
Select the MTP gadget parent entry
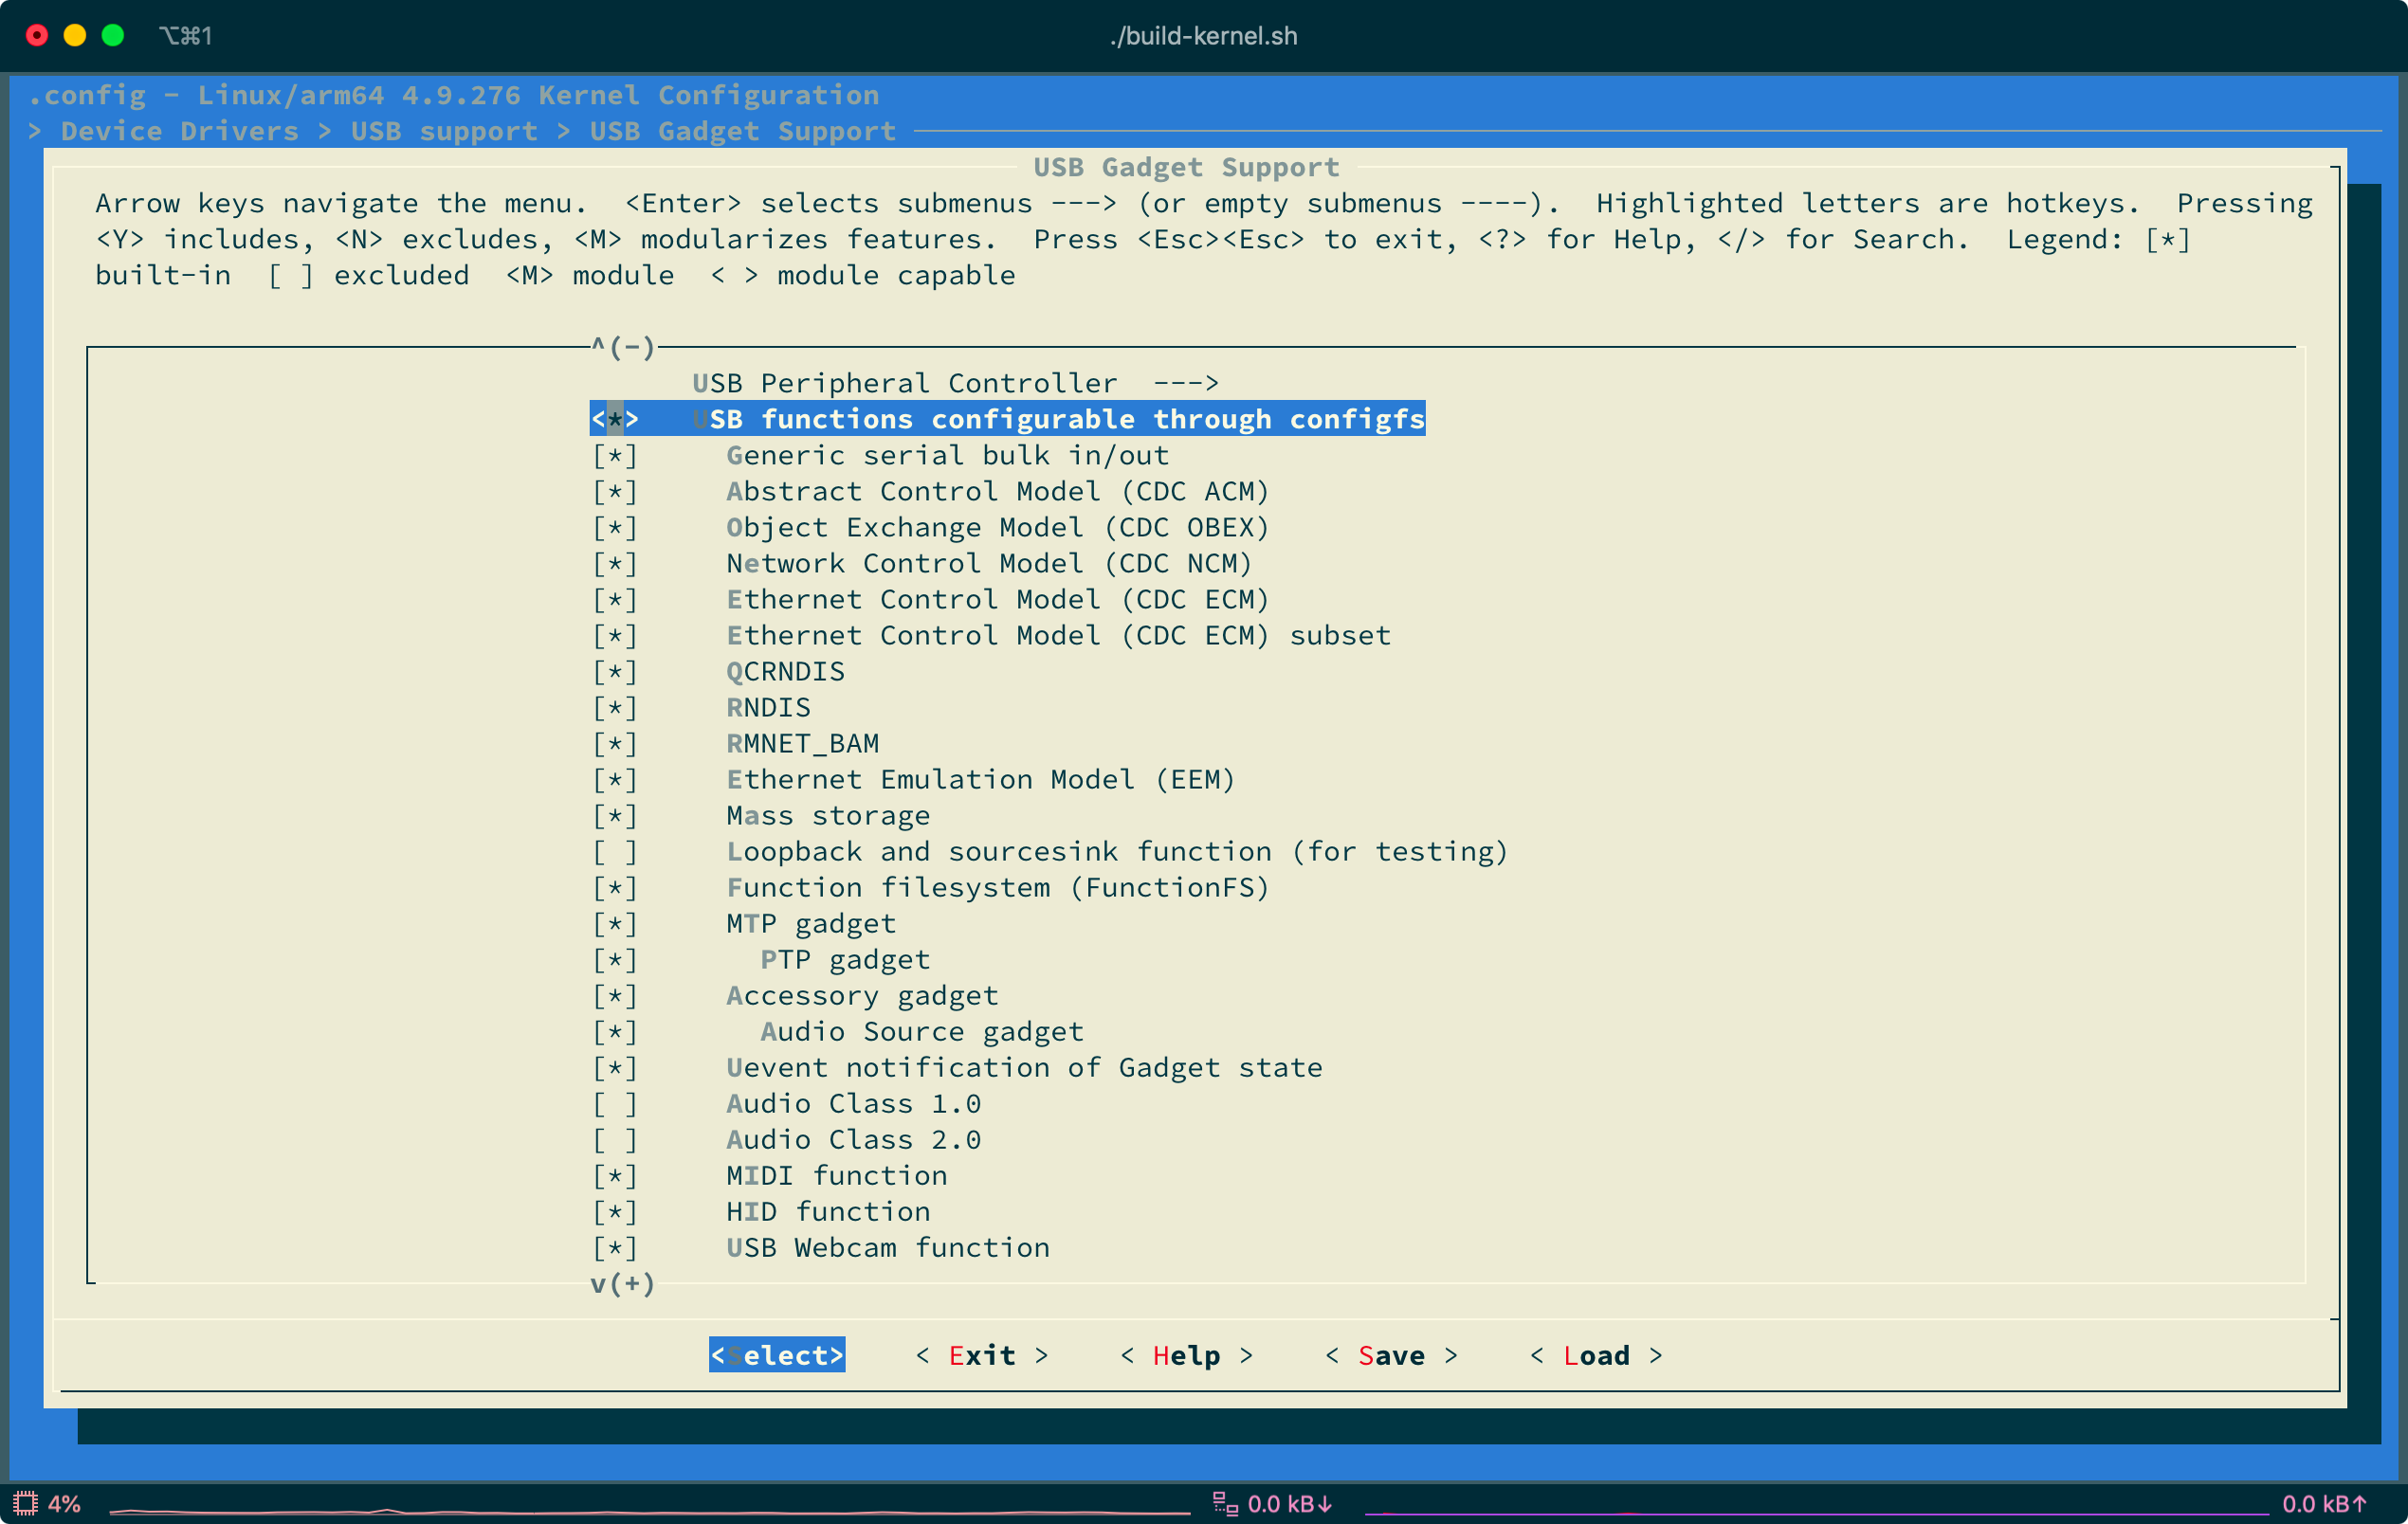click(x=810, y=924)
